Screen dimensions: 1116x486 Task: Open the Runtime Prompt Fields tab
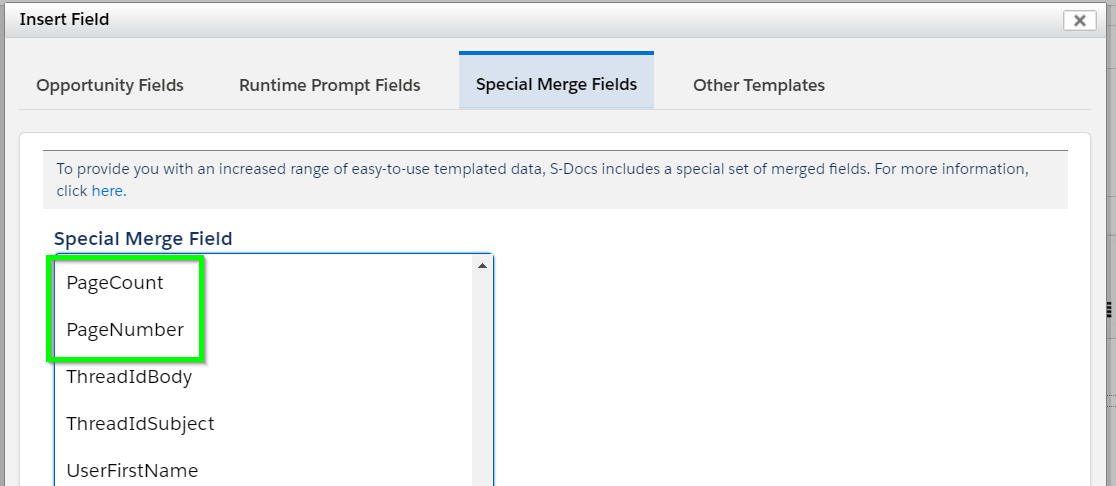point(330,85)
